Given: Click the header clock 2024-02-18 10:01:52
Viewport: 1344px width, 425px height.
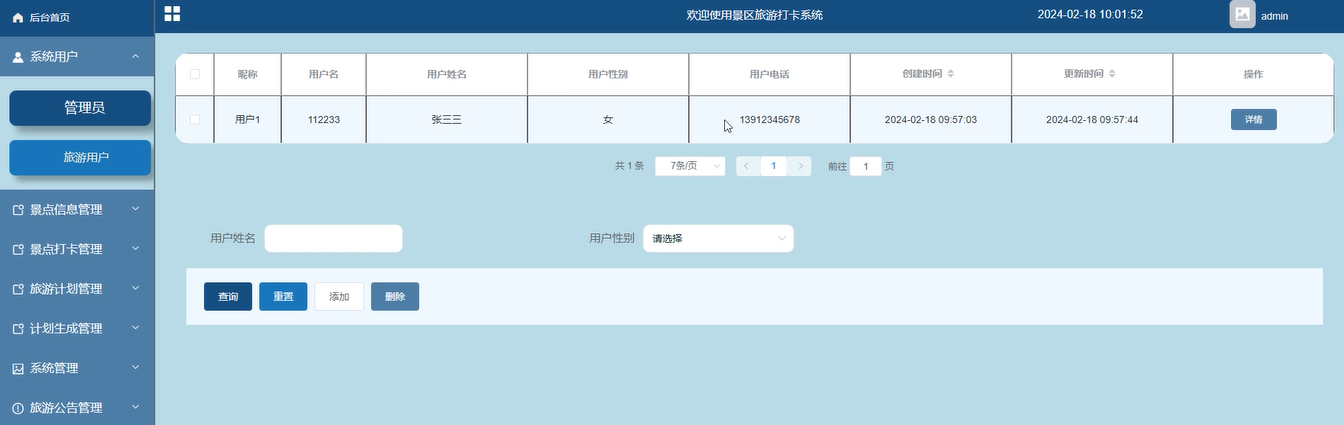Looking at the screenshot, I should tap(1090, 15).
